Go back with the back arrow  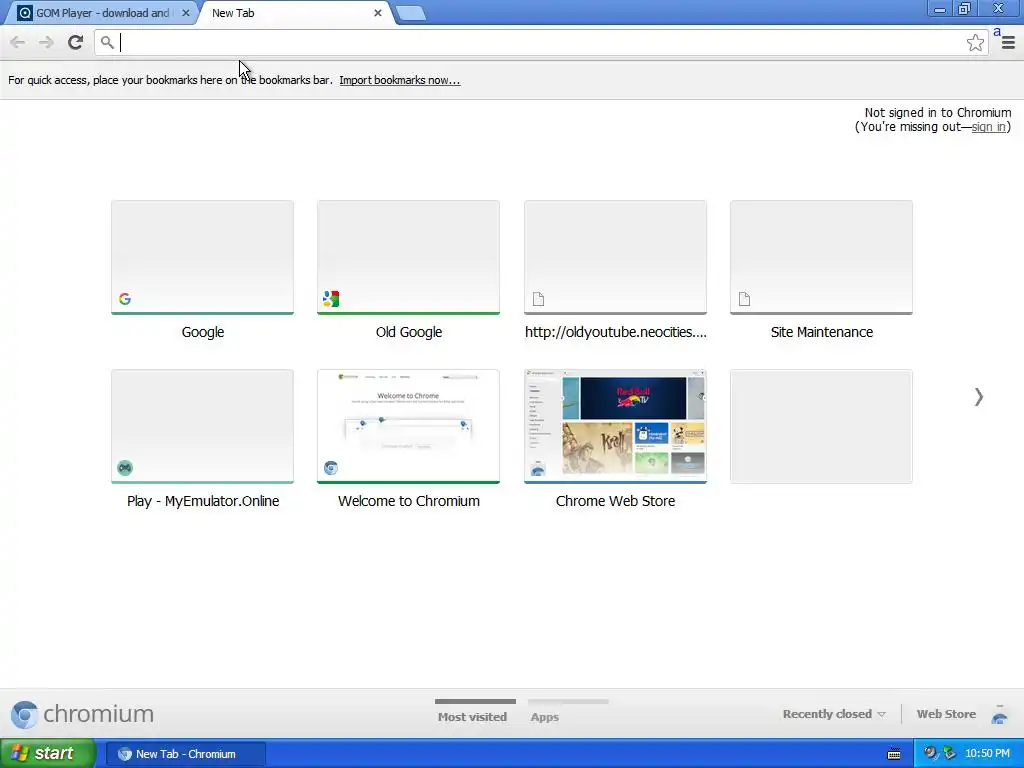point(18,42)
